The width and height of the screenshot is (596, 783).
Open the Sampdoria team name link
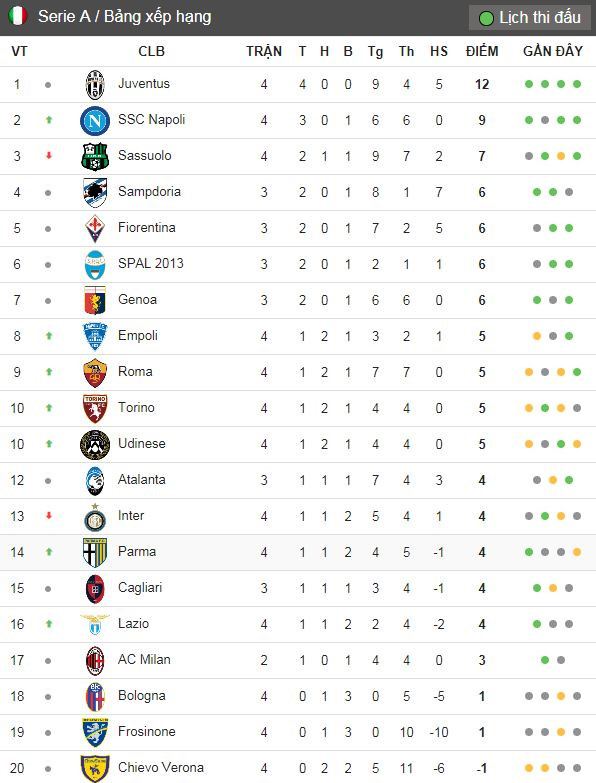149,192
